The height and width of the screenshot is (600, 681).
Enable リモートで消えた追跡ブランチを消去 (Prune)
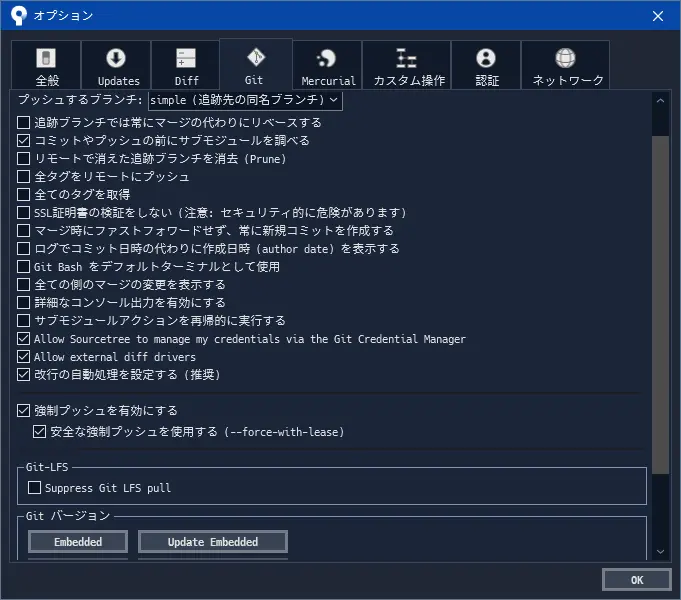[23, 159]
